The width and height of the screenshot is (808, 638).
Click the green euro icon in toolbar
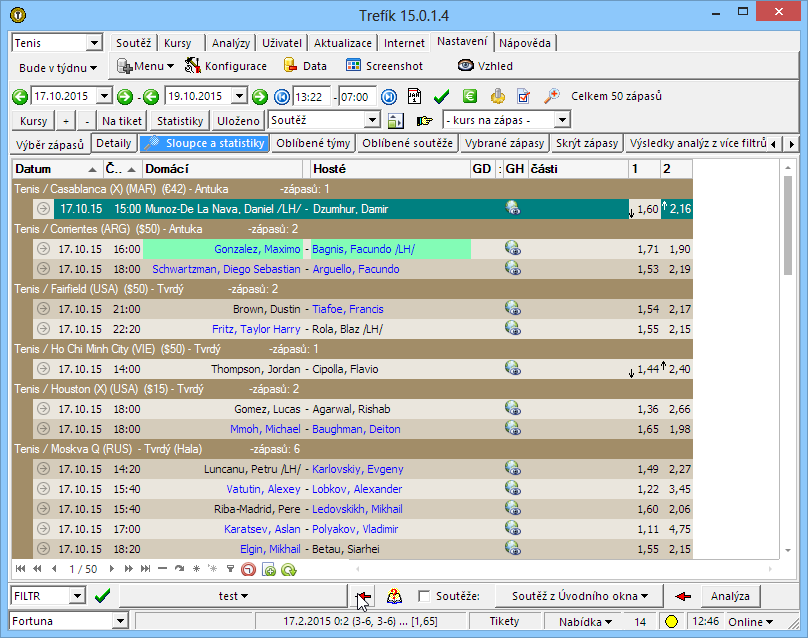(x=469, y=97)
